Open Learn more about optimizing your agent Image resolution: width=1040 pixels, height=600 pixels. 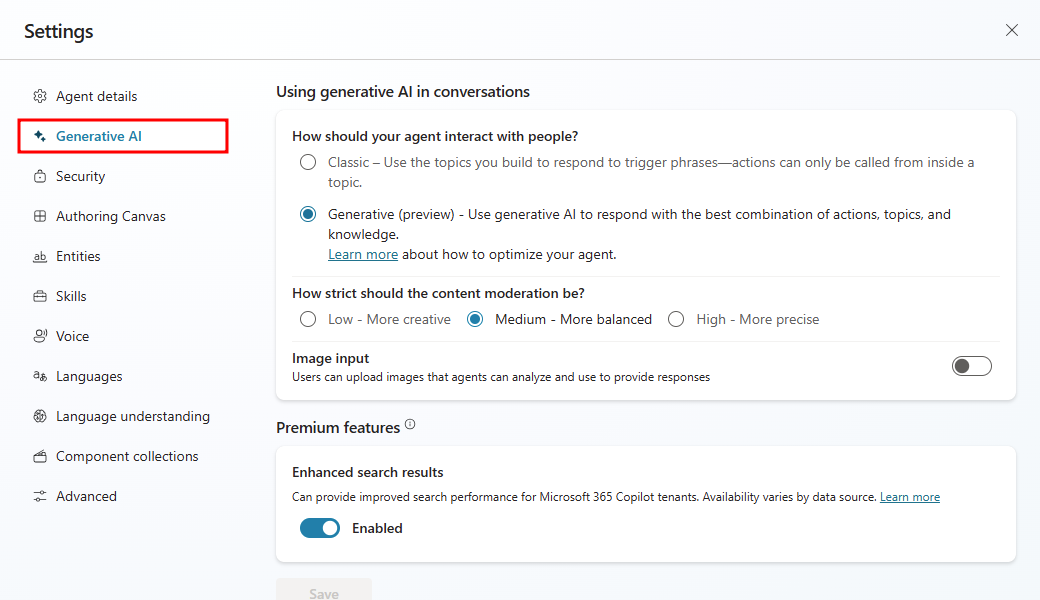[x=363, y=255]
